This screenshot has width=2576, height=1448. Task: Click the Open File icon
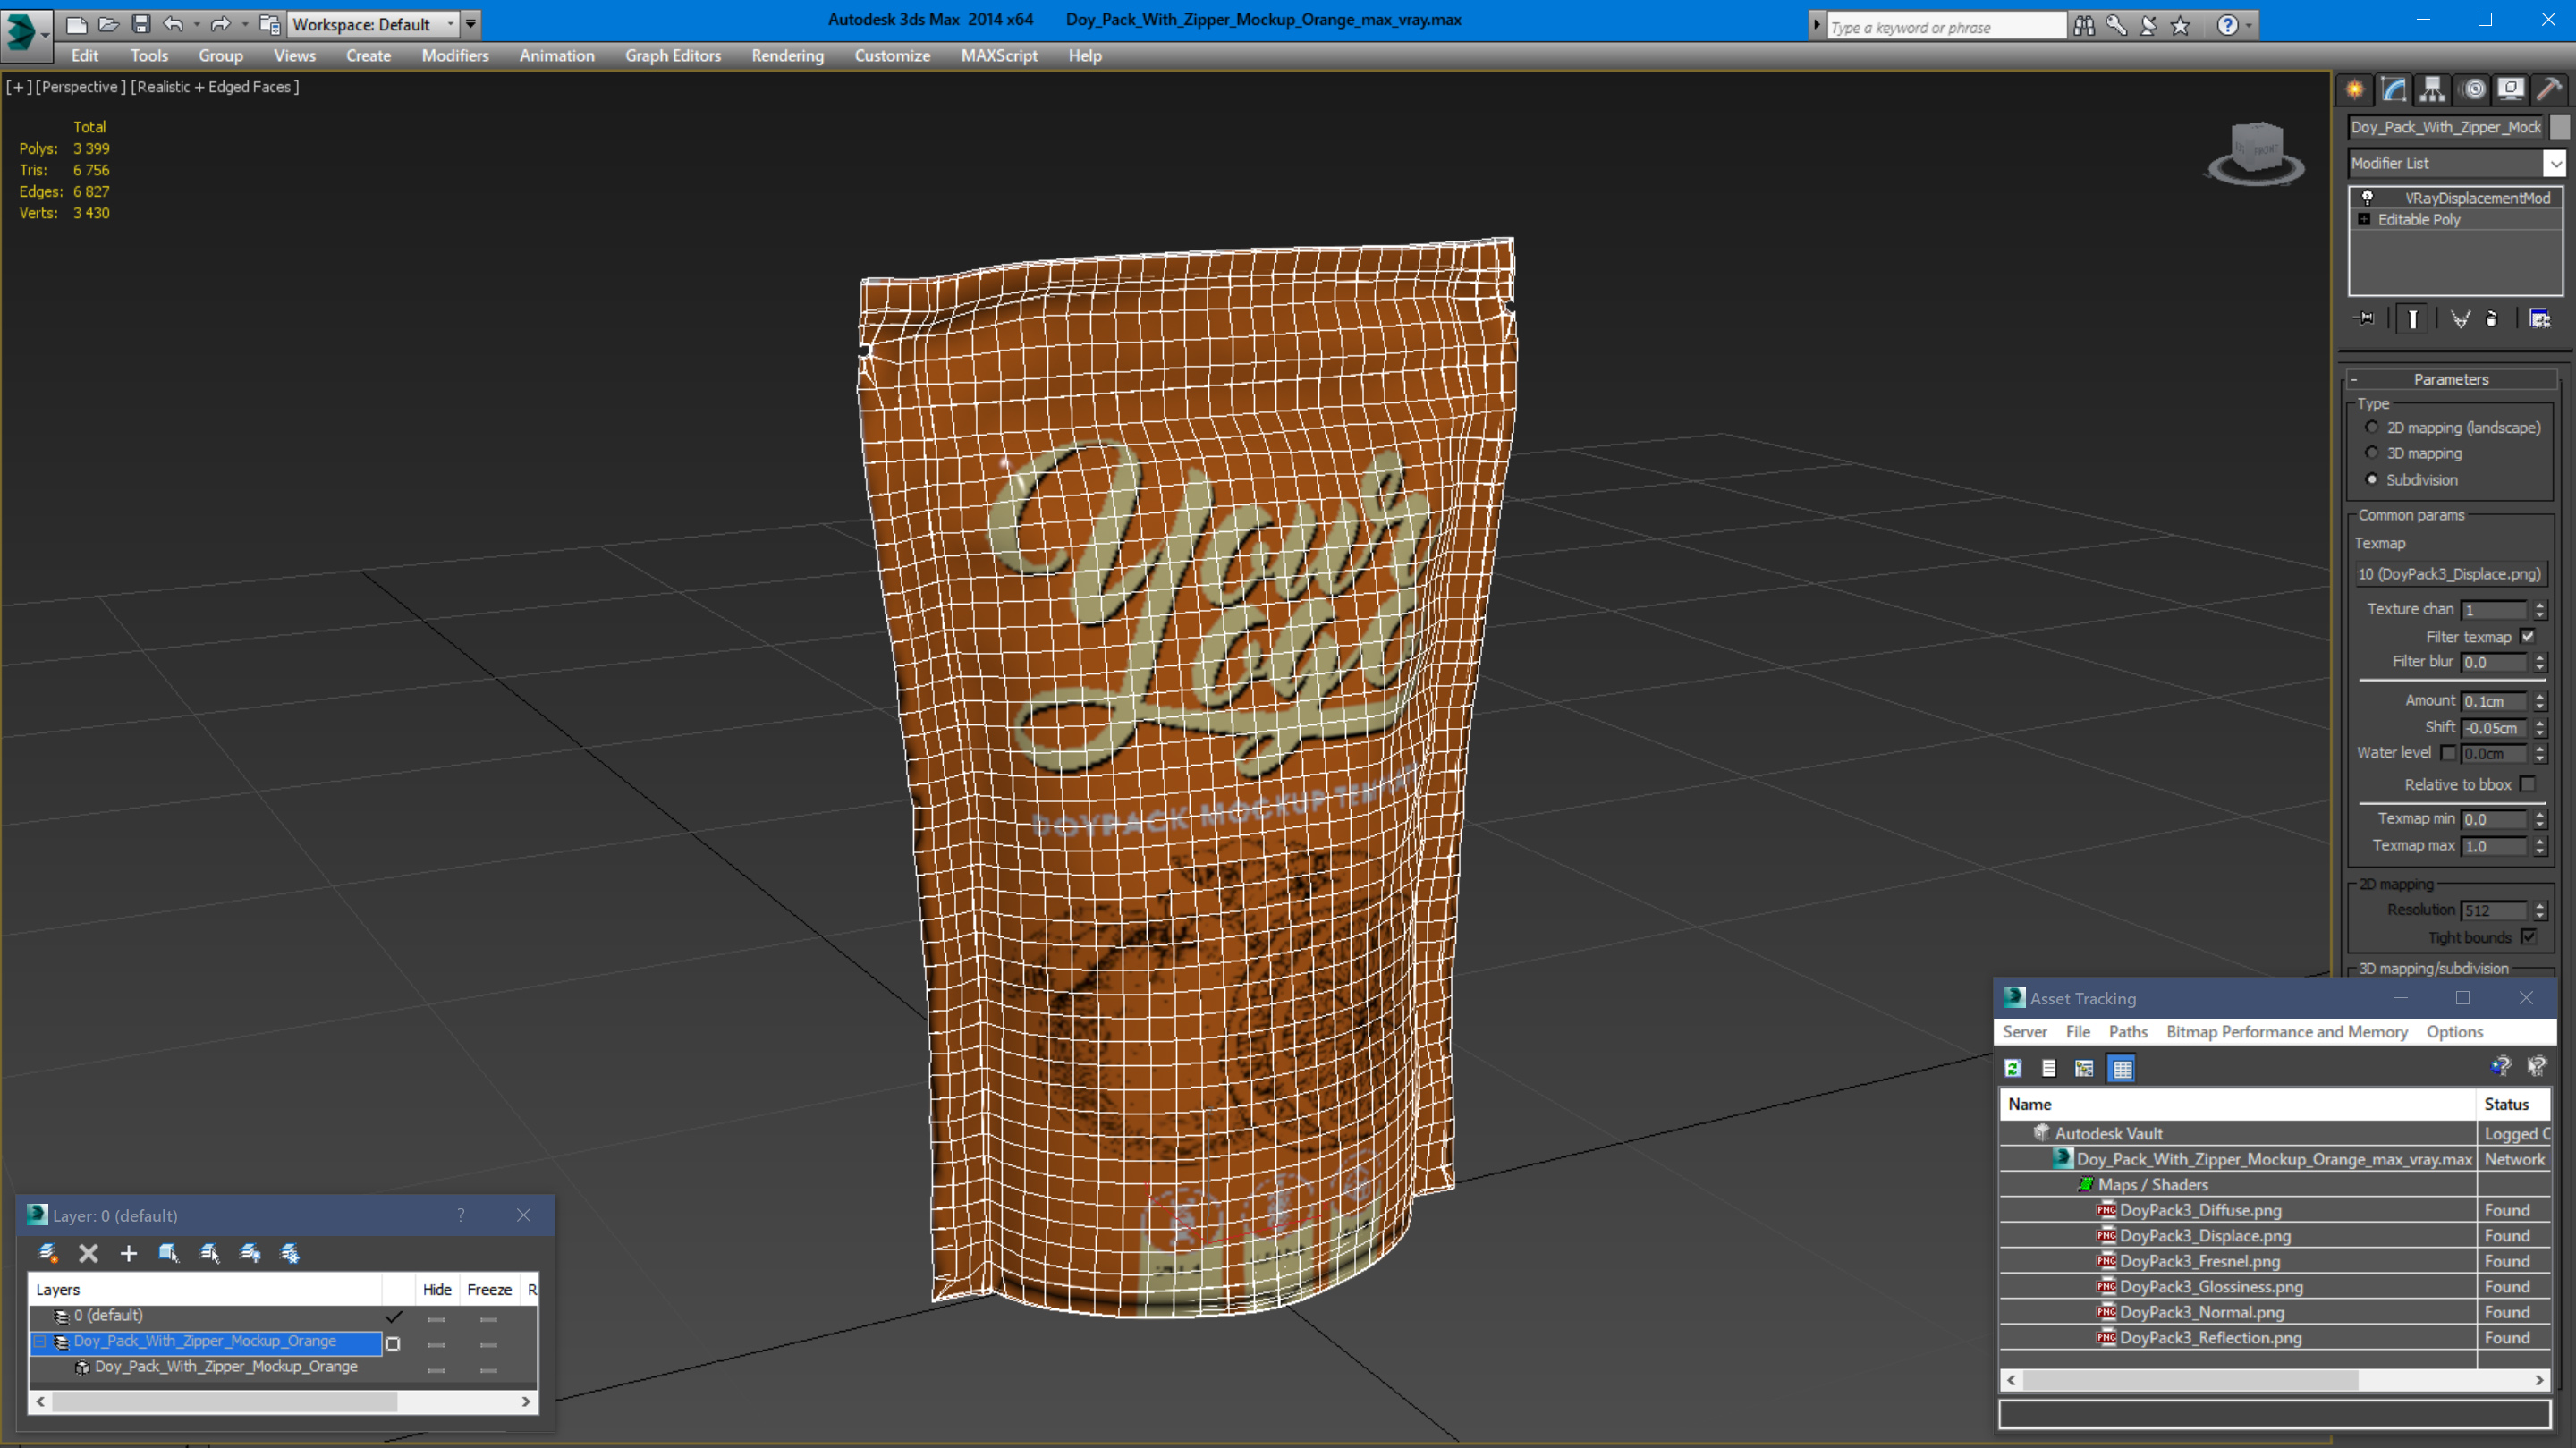pyautogui.click(x=108, y=24)
